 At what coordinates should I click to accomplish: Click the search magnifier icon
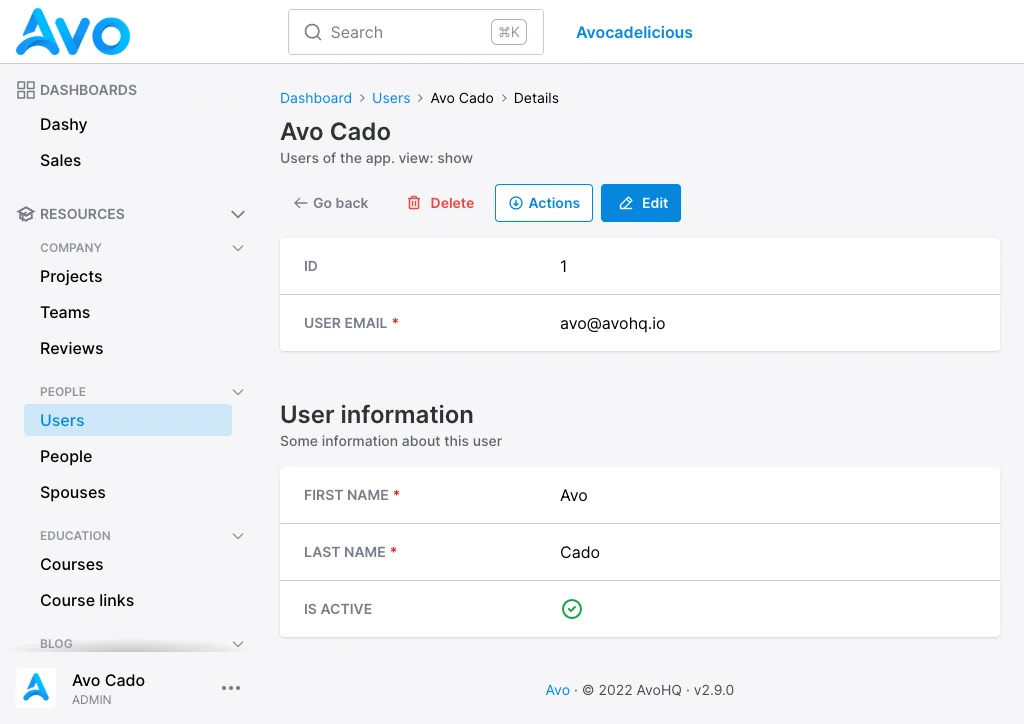313,32
